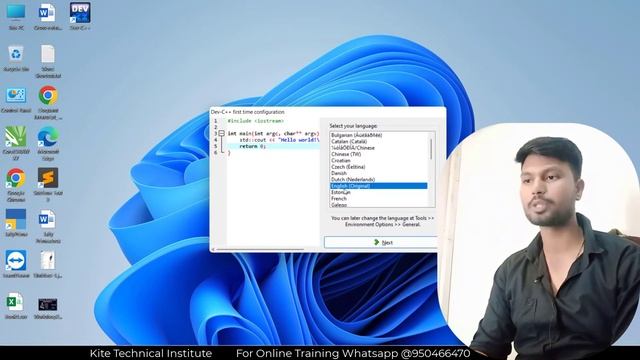The image size is (640, 360).
Task: Select Croatian in the language list
Action: (x=378, y=160)
